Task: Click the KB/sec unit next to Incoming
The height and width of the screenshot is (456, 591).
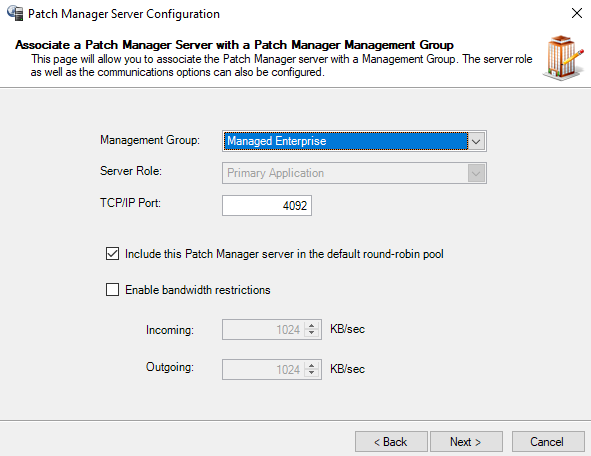Action: click(x=348, y=329)
